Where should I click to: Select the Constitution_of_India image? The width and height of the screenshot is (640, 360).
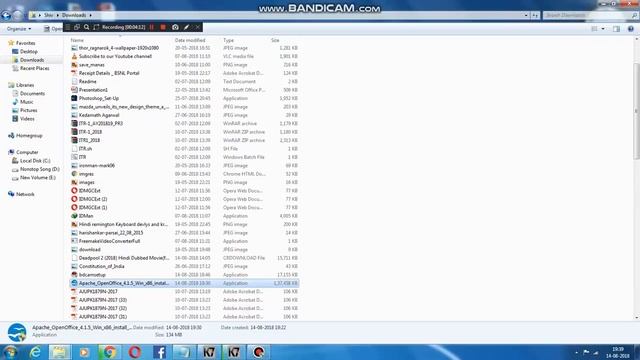pos(184,266)
